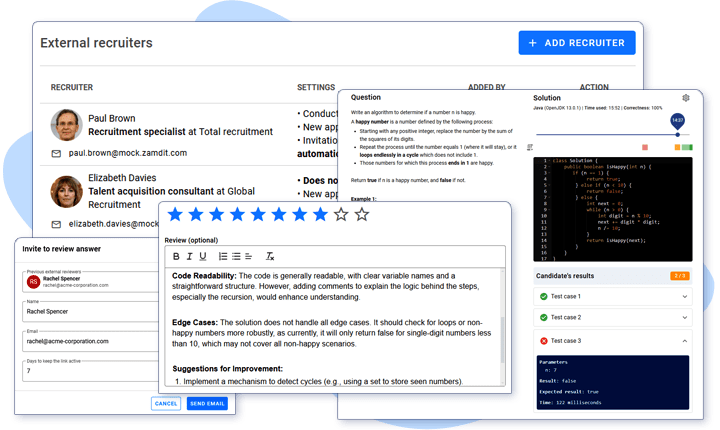Click the RECRUITER column header
This screenshot has height=430, width=720.
click(72, 87)
